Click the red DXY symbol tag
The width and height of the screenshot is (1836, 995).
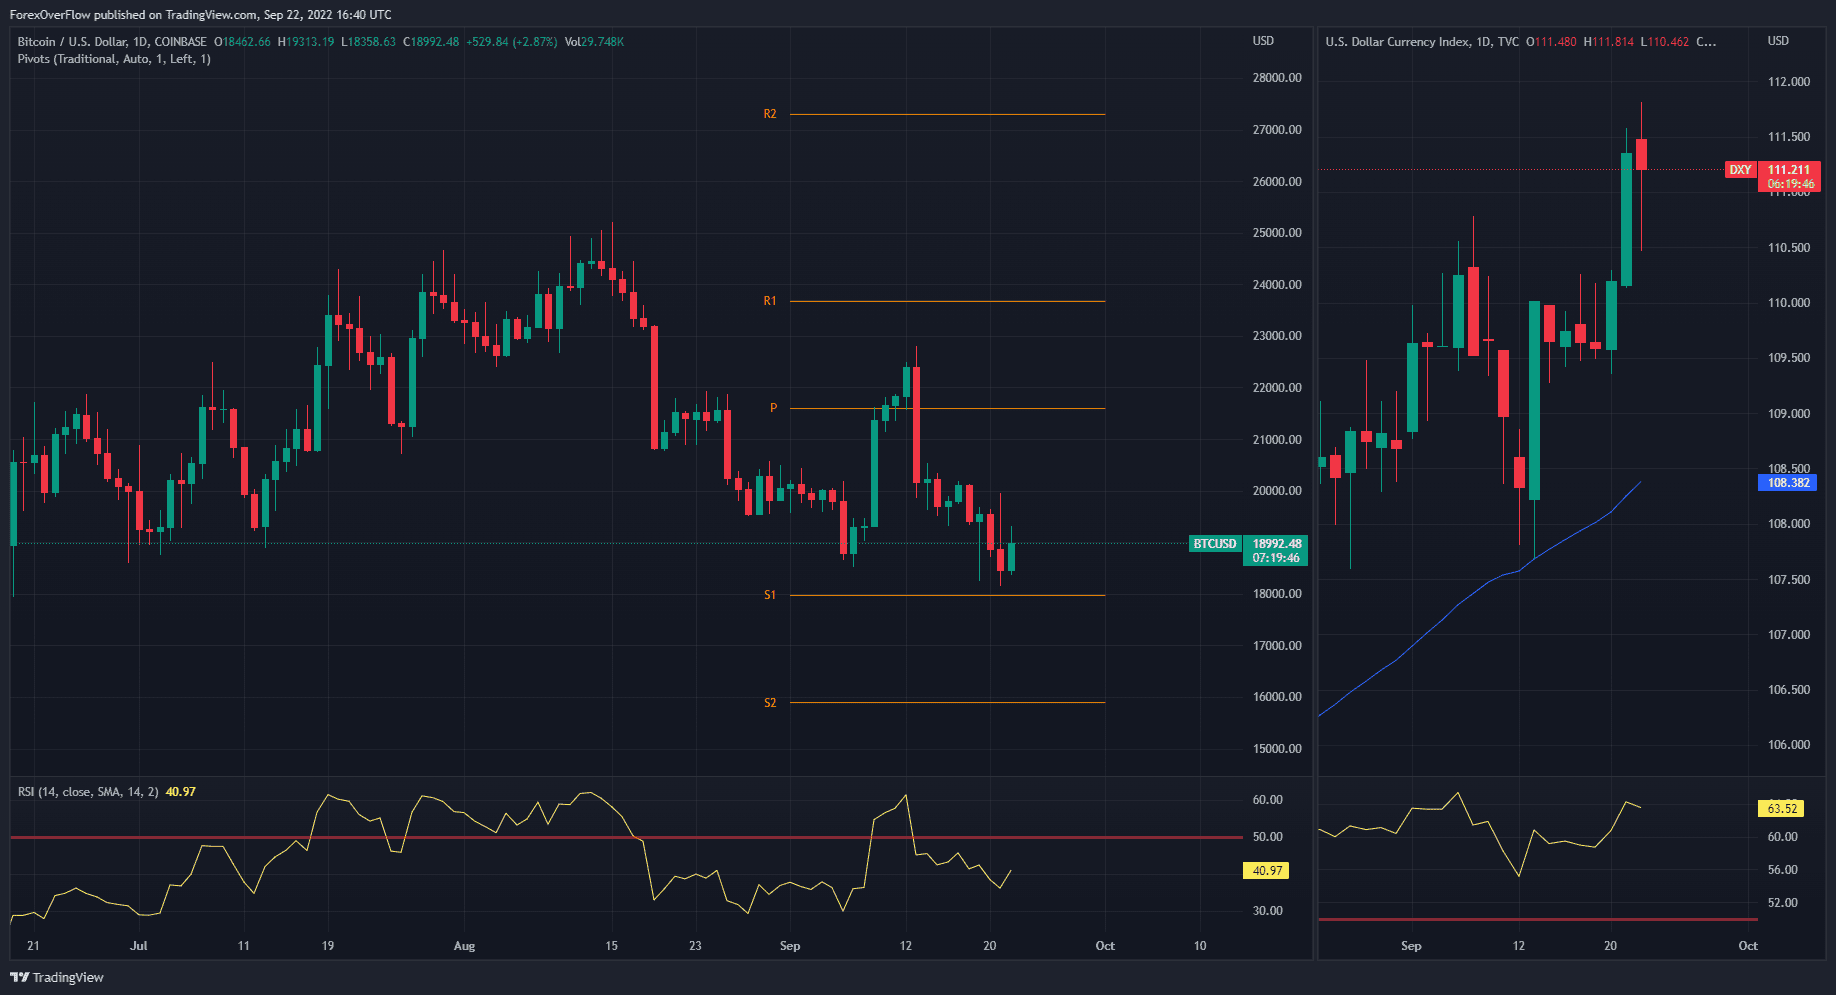click(x=1741, y=170)
